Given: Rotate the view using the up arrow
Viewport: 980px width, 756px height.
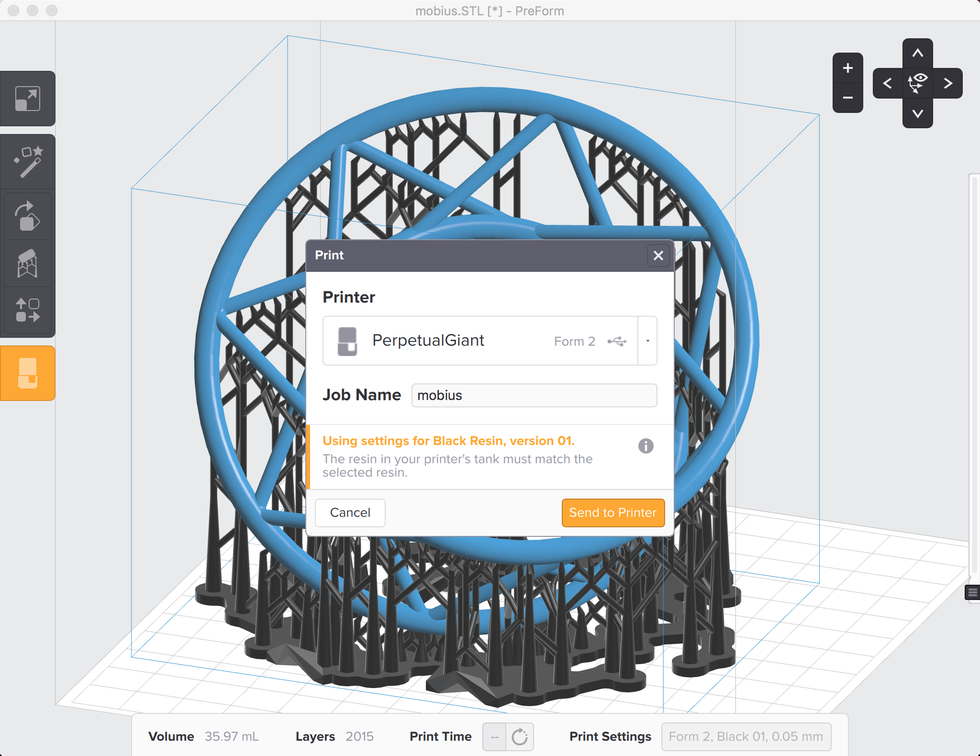Looking at the screenshot, I should [917, 53].
